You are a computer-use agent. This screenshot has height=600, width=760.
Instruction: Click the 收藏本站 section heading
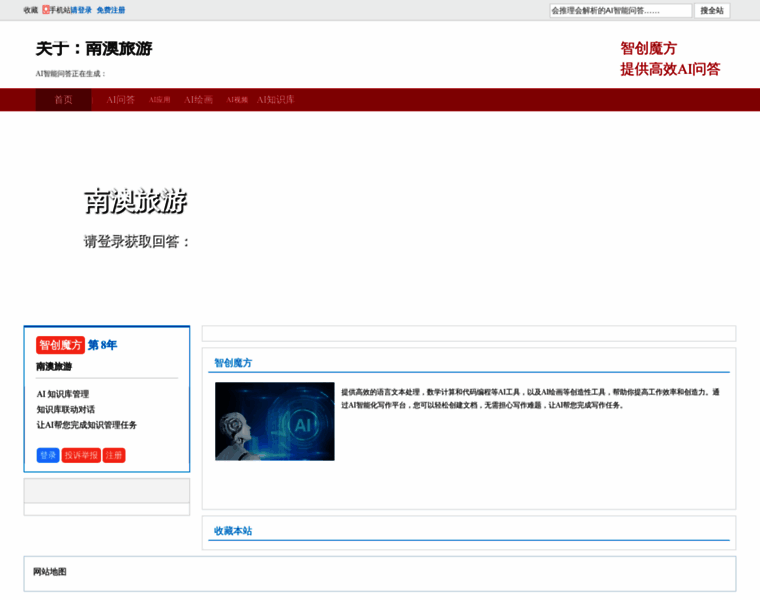pyautogui.click(x=233, y=531)
